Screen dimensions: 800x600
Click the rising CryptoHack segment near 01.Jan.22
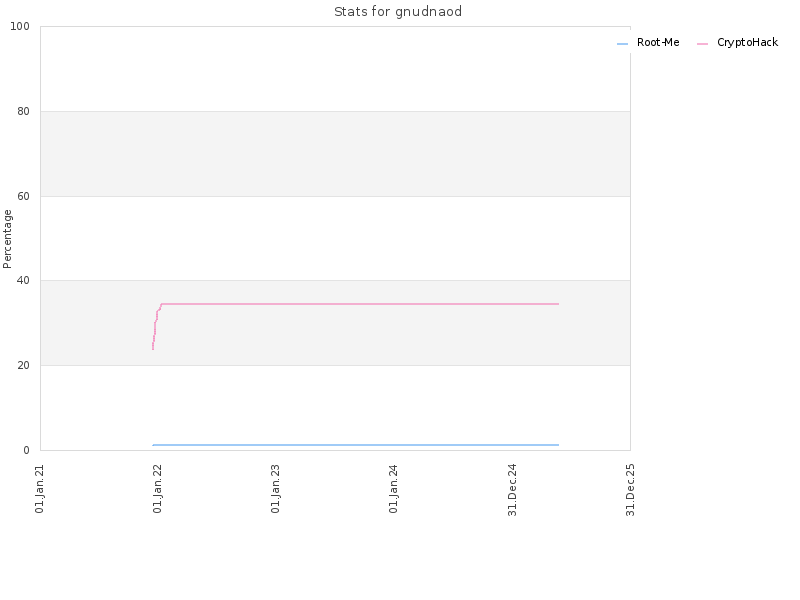(156, 327)
